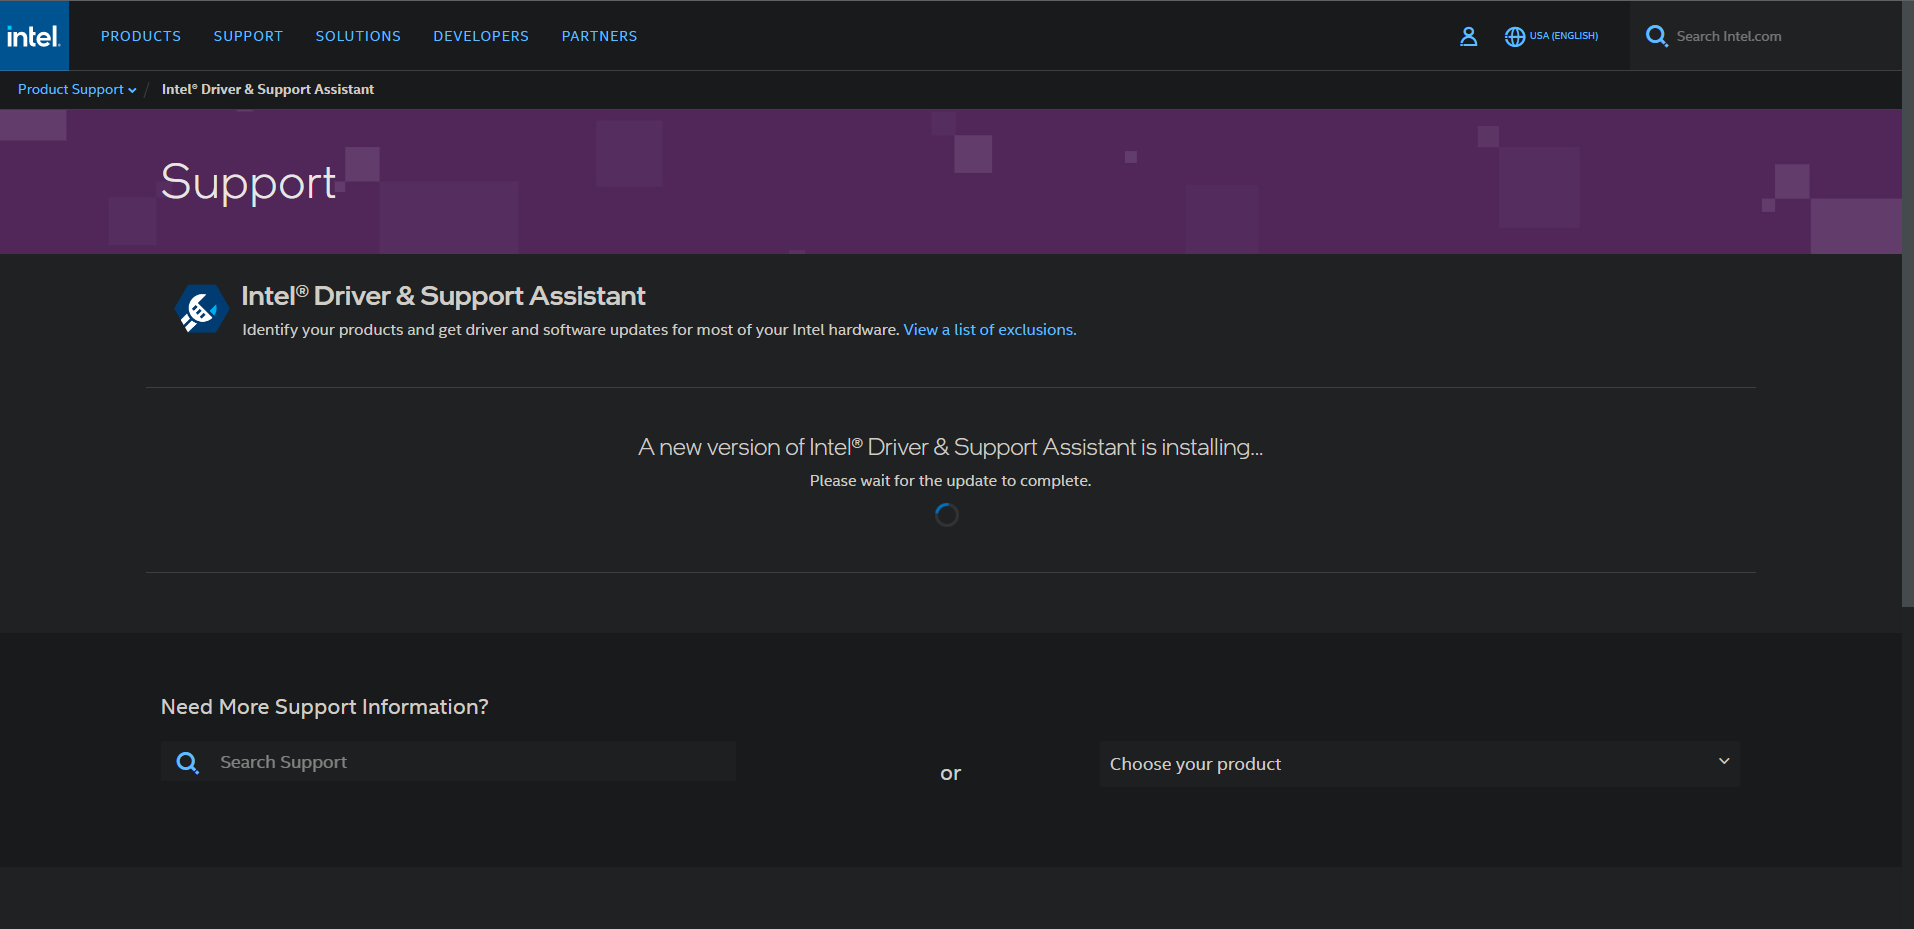Image resolution: width=1914 pixels, height=929 pixels.
Task: Click the Intel logo in the header
Action: coord(34,36)
